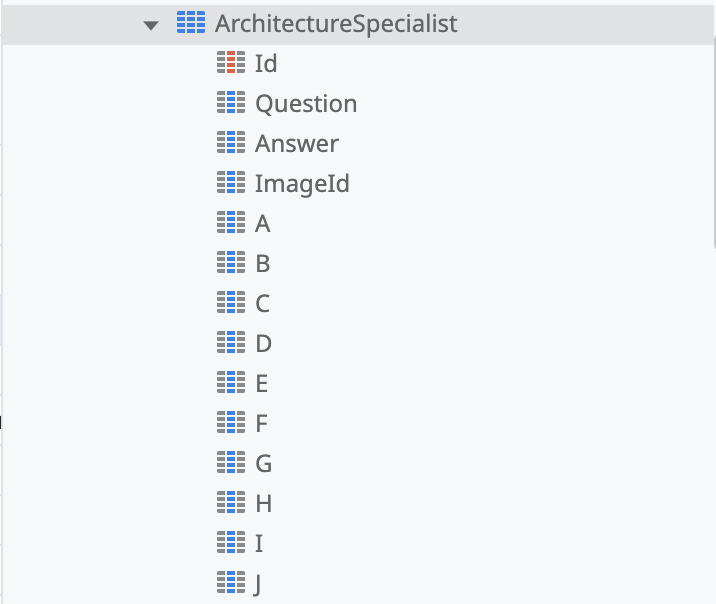
Task: Select the Question column
Action: (x=306, y=104)
